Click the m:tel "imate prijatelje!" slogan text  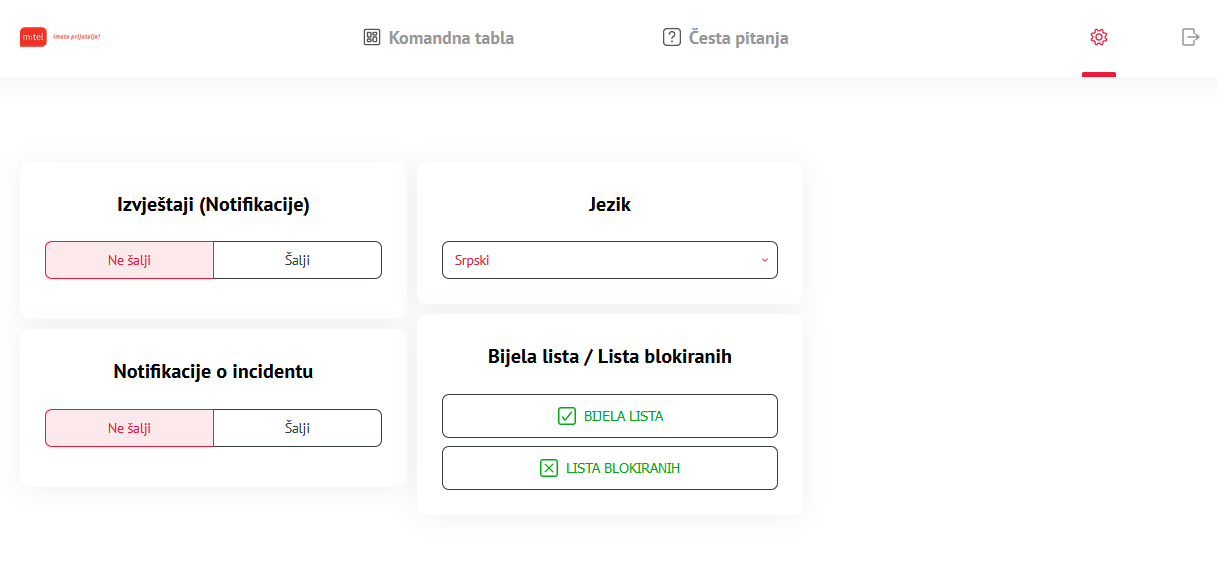point(76,37)
